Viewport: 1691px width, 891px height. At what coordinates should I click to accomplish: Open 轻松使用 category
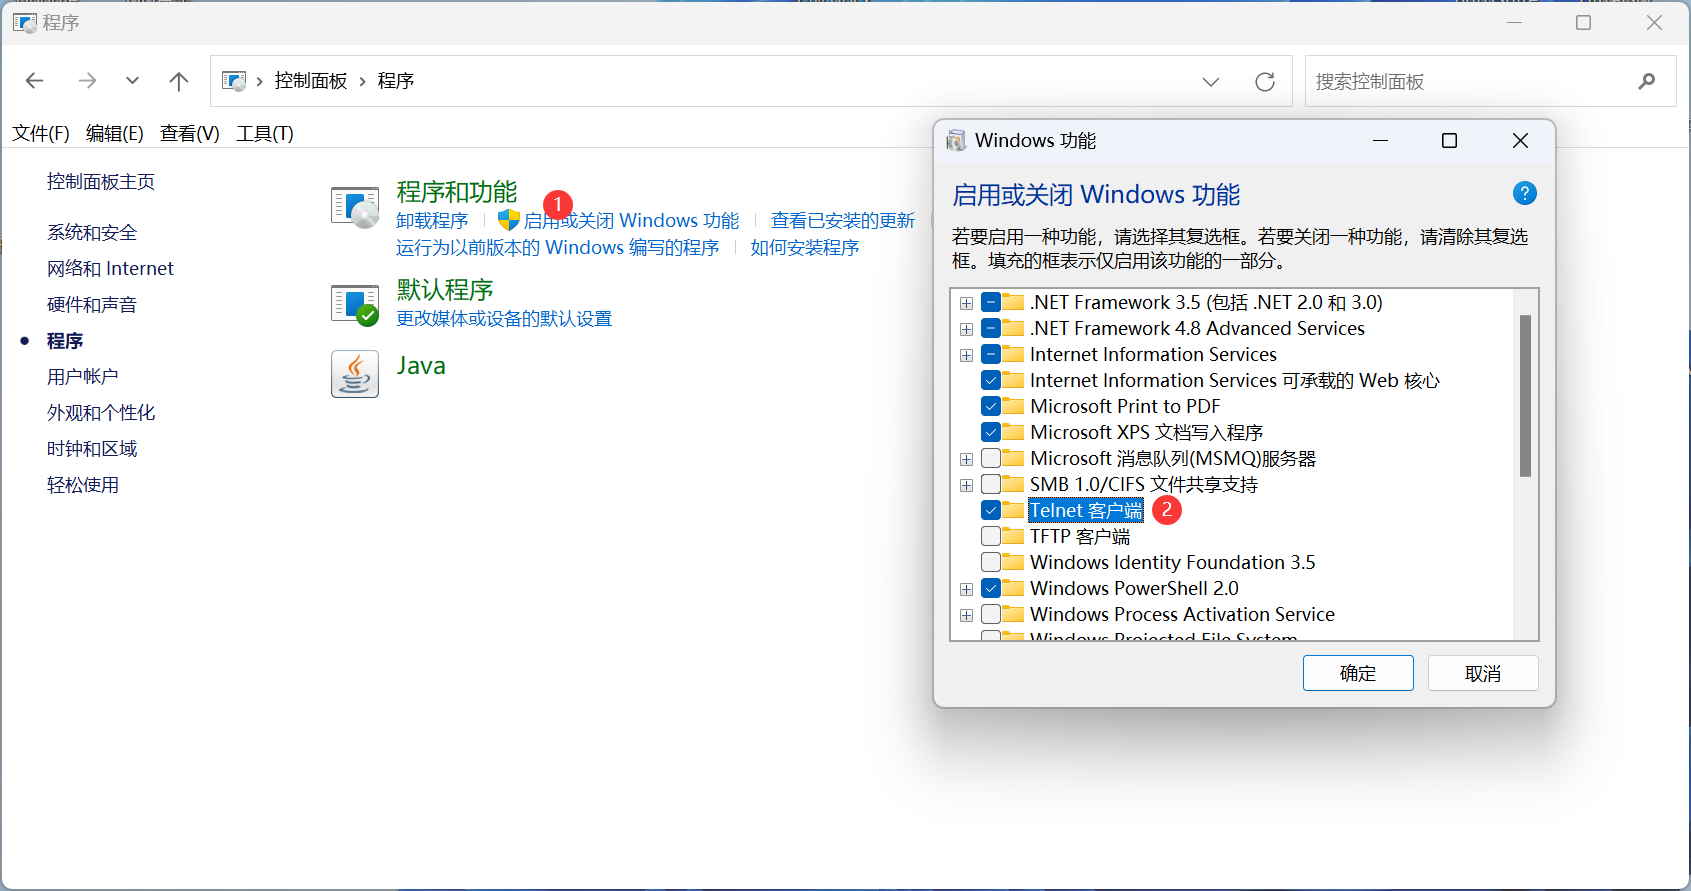83,484
